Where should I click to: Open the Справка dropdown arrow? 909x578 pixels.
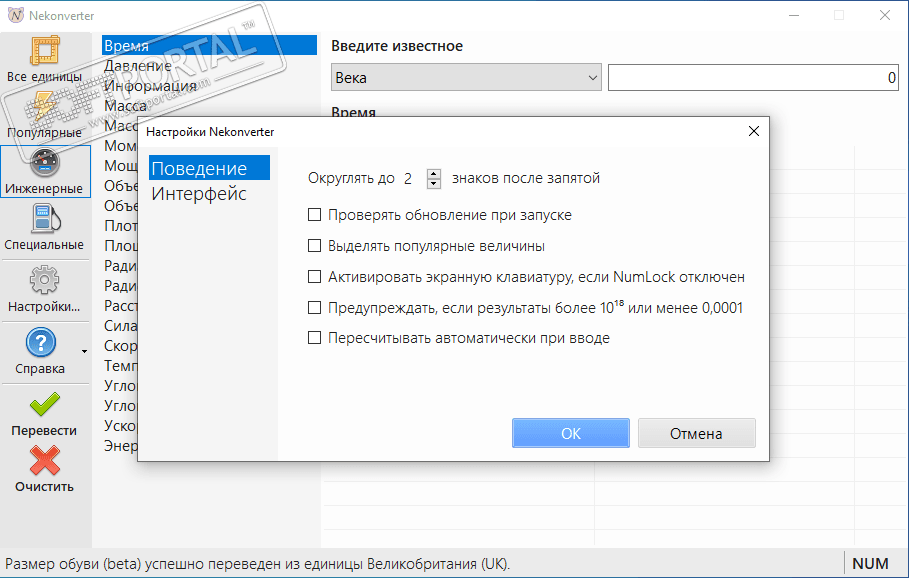84,351
